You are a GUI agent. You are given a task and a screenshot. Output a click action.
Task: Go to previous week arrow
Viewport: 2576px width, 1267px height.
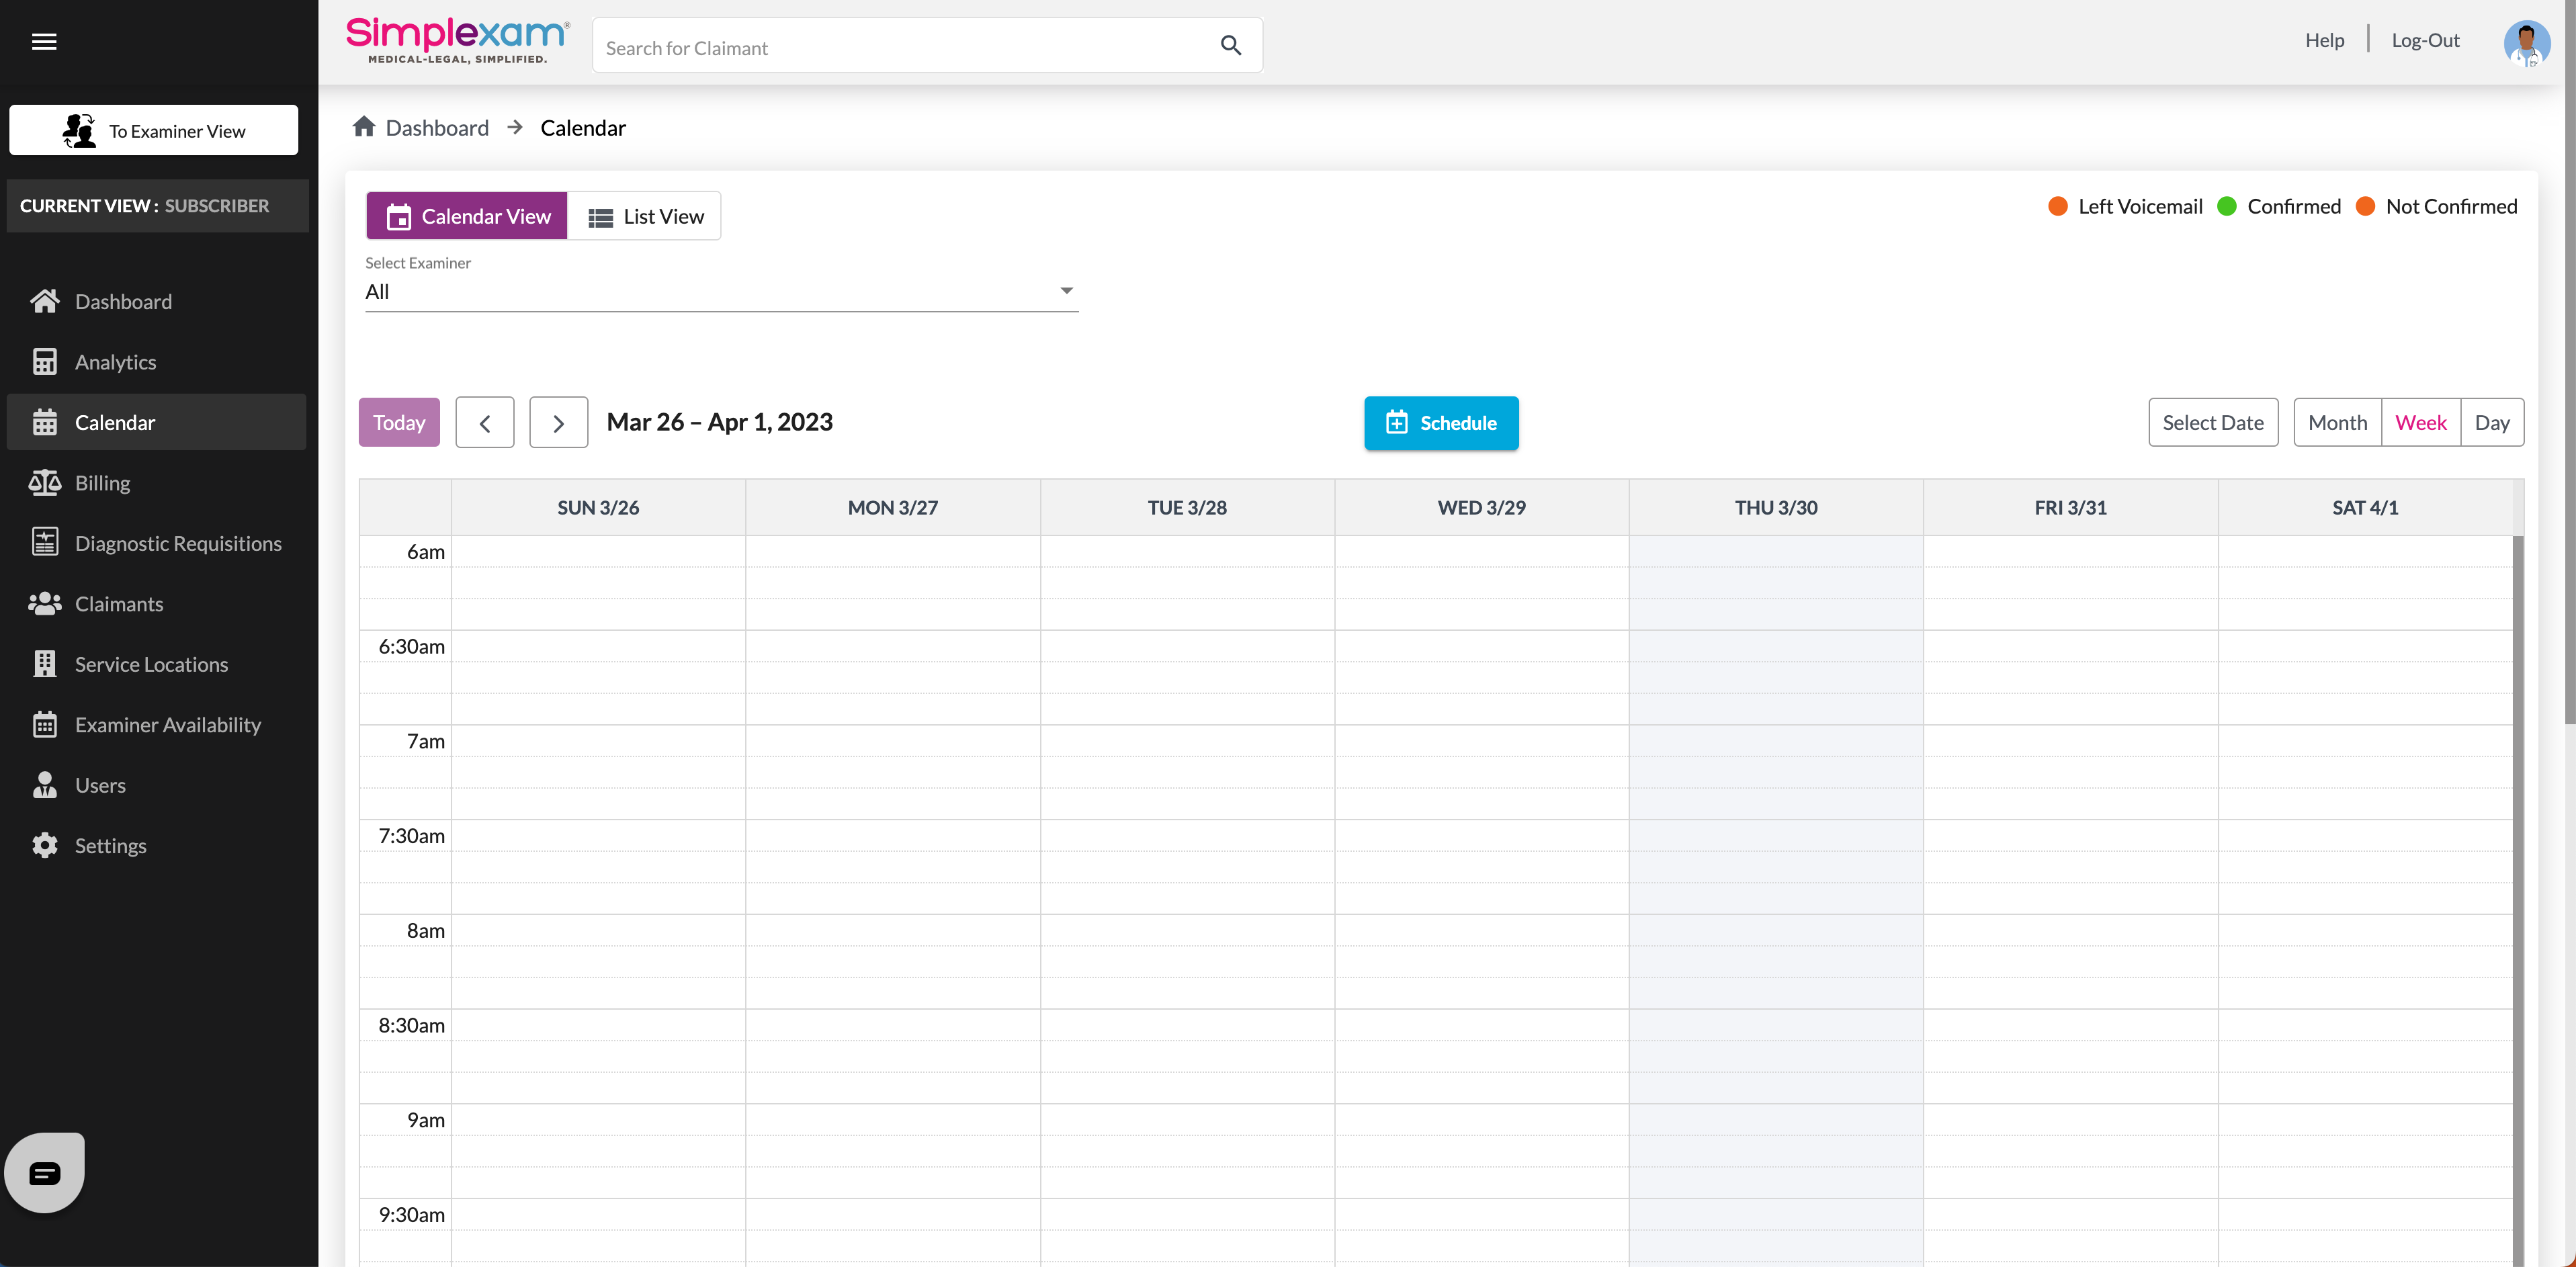coord(485,423)
